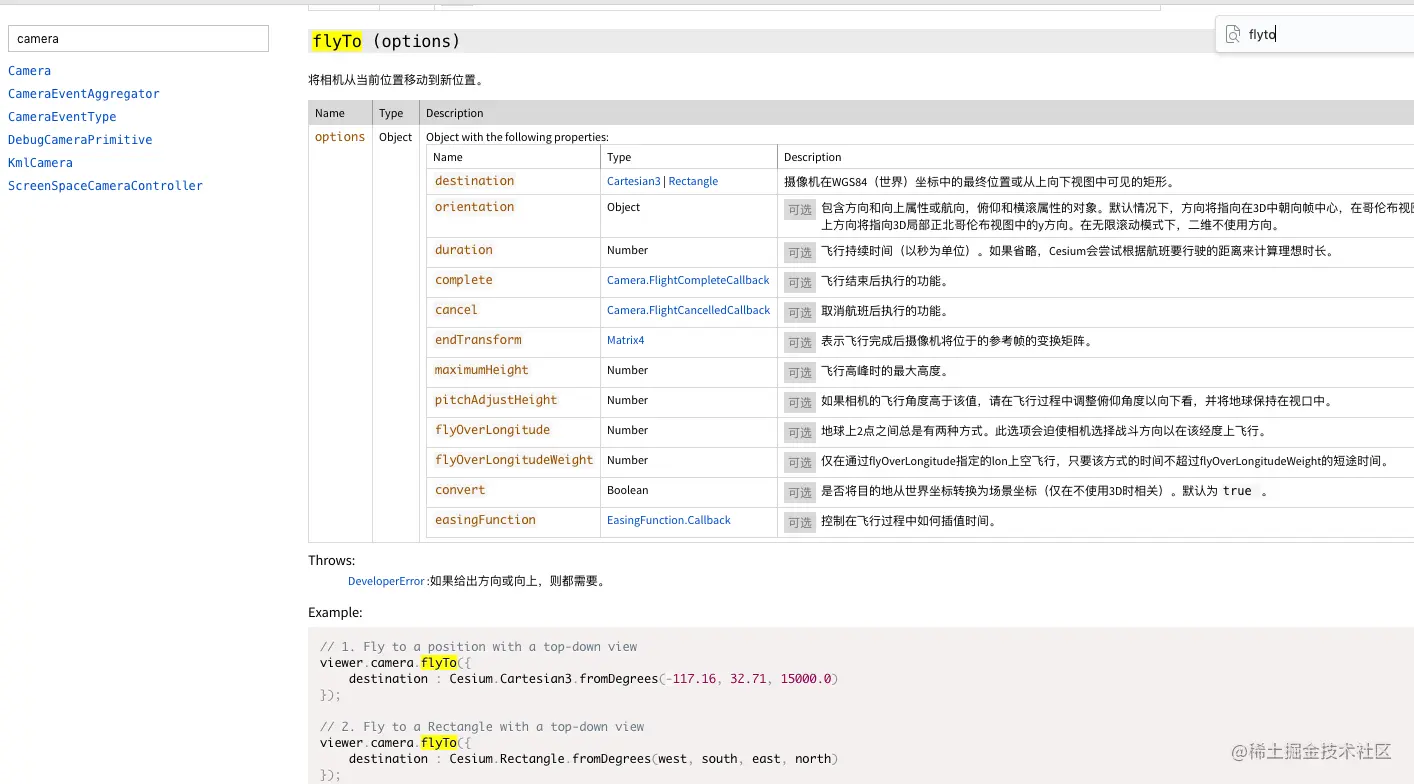The image size is (1414, 784).
Task: Click the Object type of orientation
Action: coord(624,207)
